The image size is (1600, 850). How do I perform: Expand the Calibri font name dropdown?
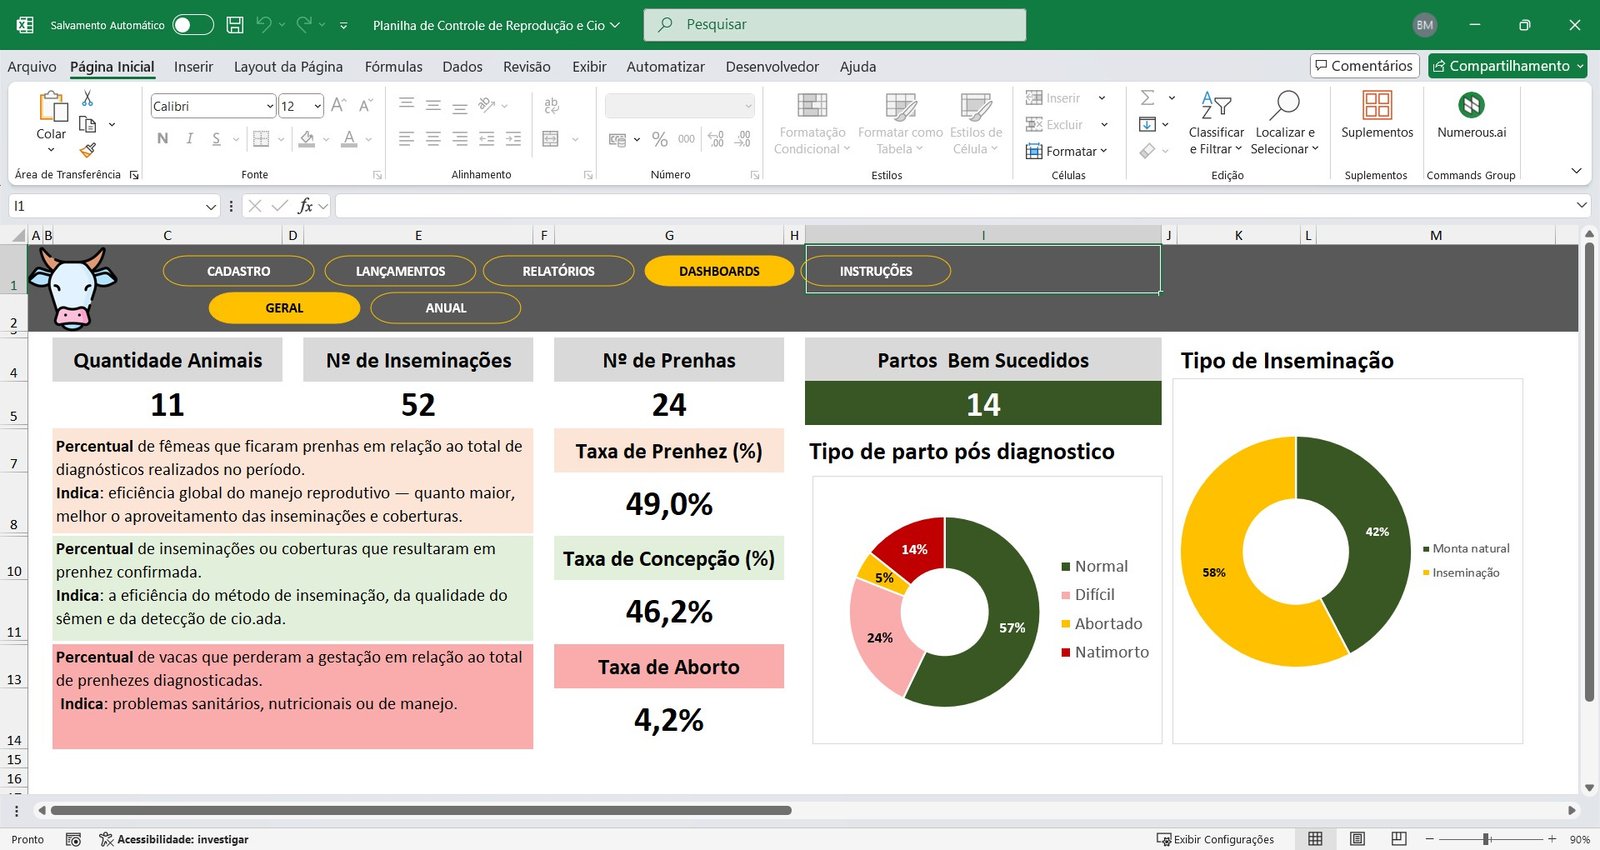(x=270, y=106)
